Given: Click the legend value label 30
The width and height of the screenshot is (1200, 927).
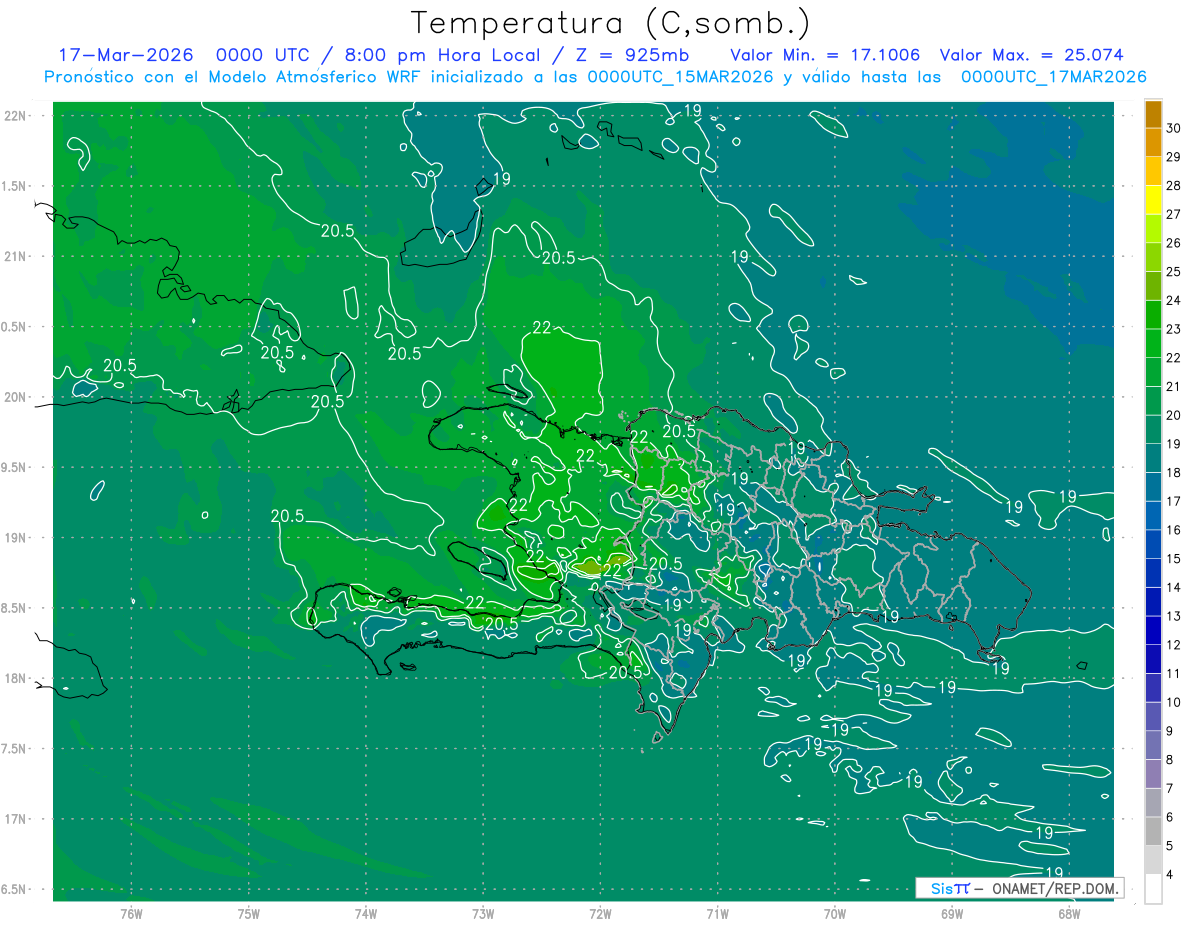Looking at the screenshot, I should point(1174,128).
